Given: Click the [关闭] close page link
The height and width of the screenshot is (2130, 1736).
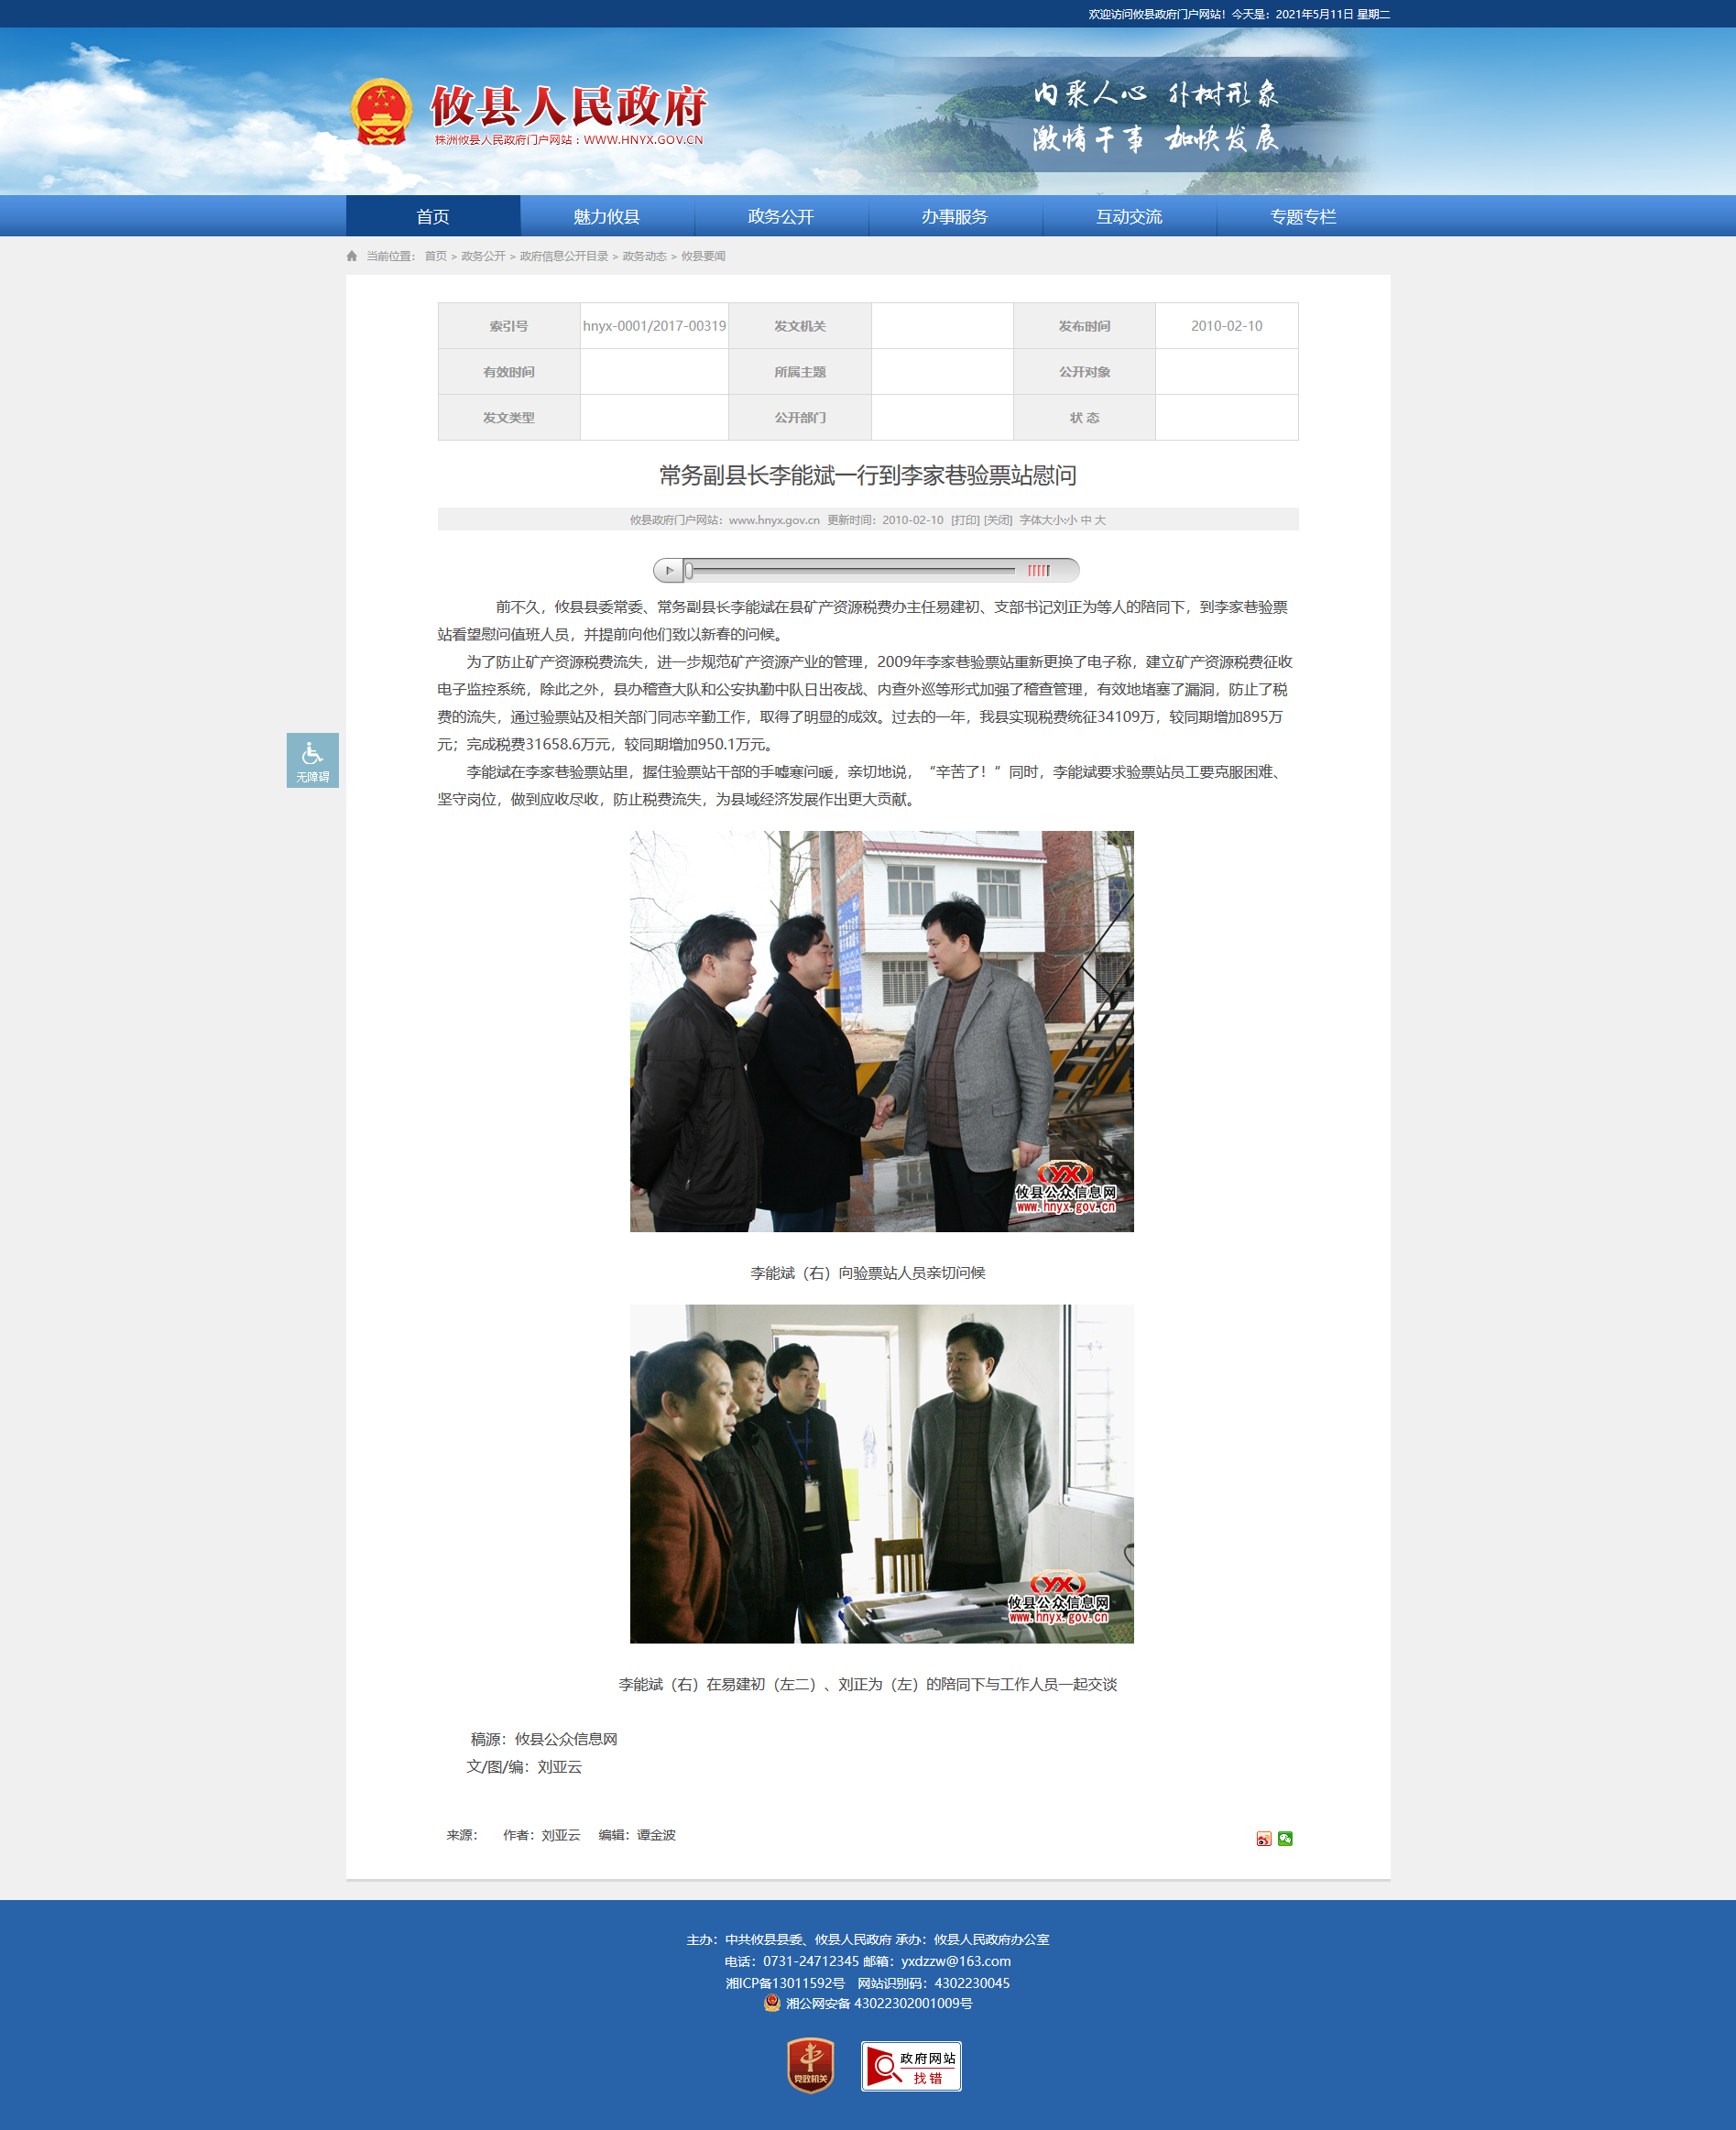Looking at the screenshot, I should (x=998, y=520).
